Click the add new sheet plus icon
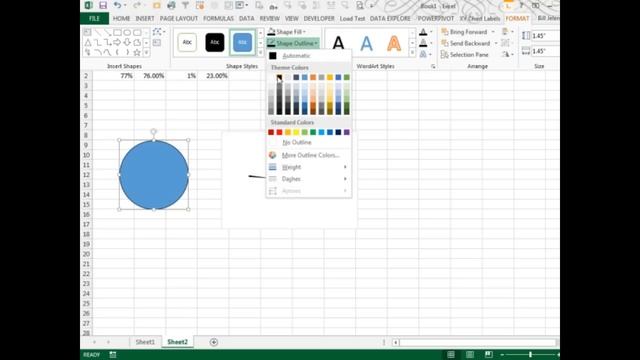640x360 pixels. click(x=213, y=342)
